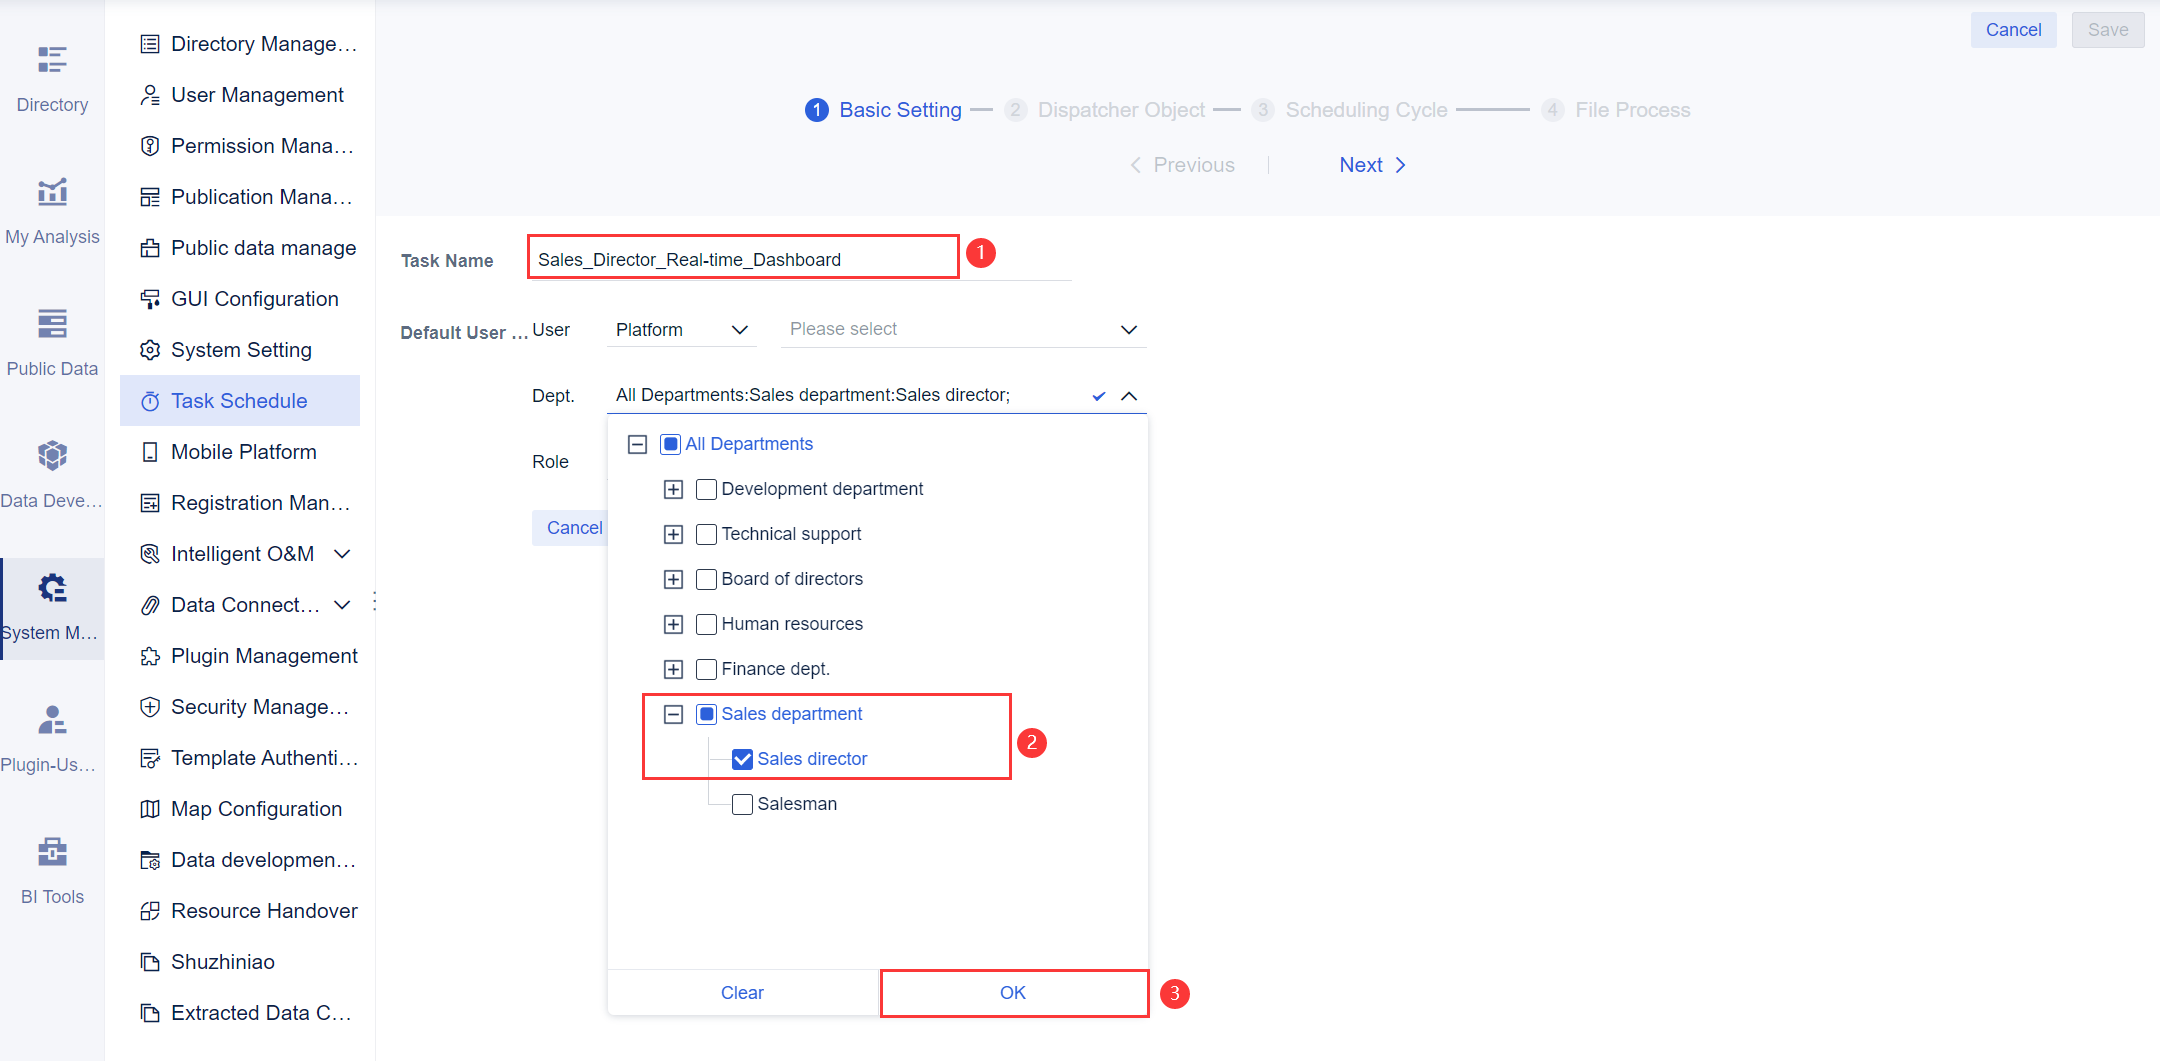
Task: Open the Task Schedule settings
Action: 239,400
